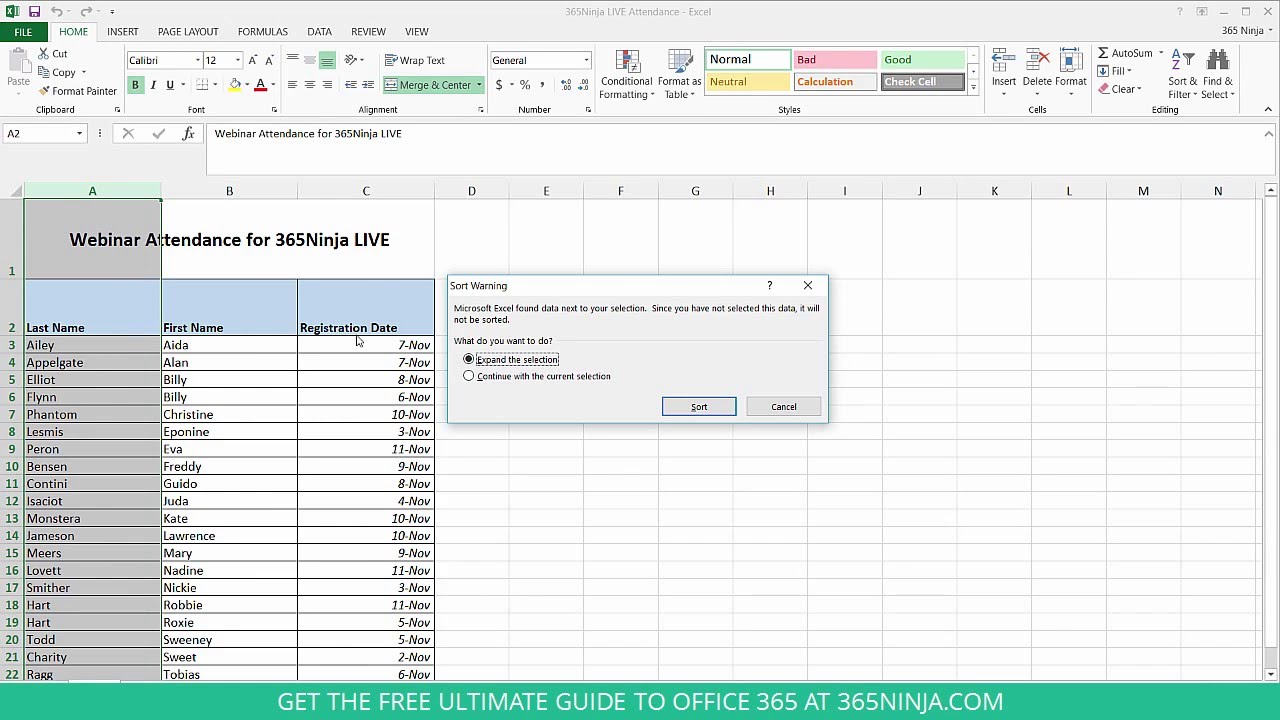1280x720 pixels.
Task: Open Find & Select menu
Action: click(1218, 75)
